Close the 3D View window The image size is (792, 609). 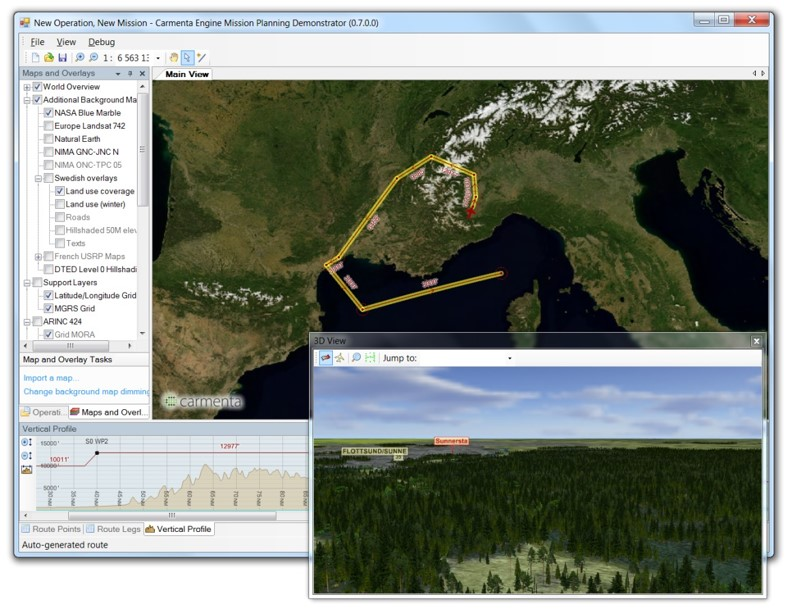(x=756, y=341)
